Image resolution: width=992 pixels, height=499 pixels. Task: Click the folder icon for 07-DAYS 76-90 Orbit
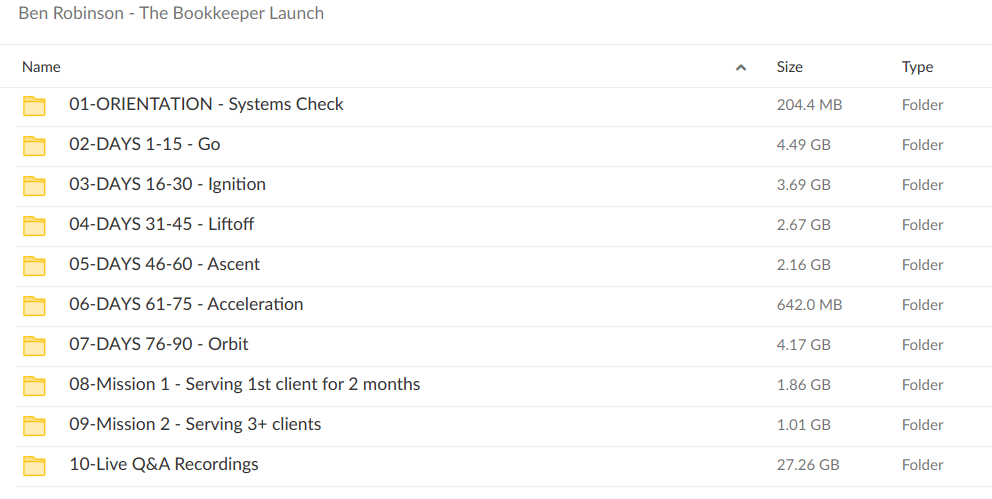click(x=35, y=346)
